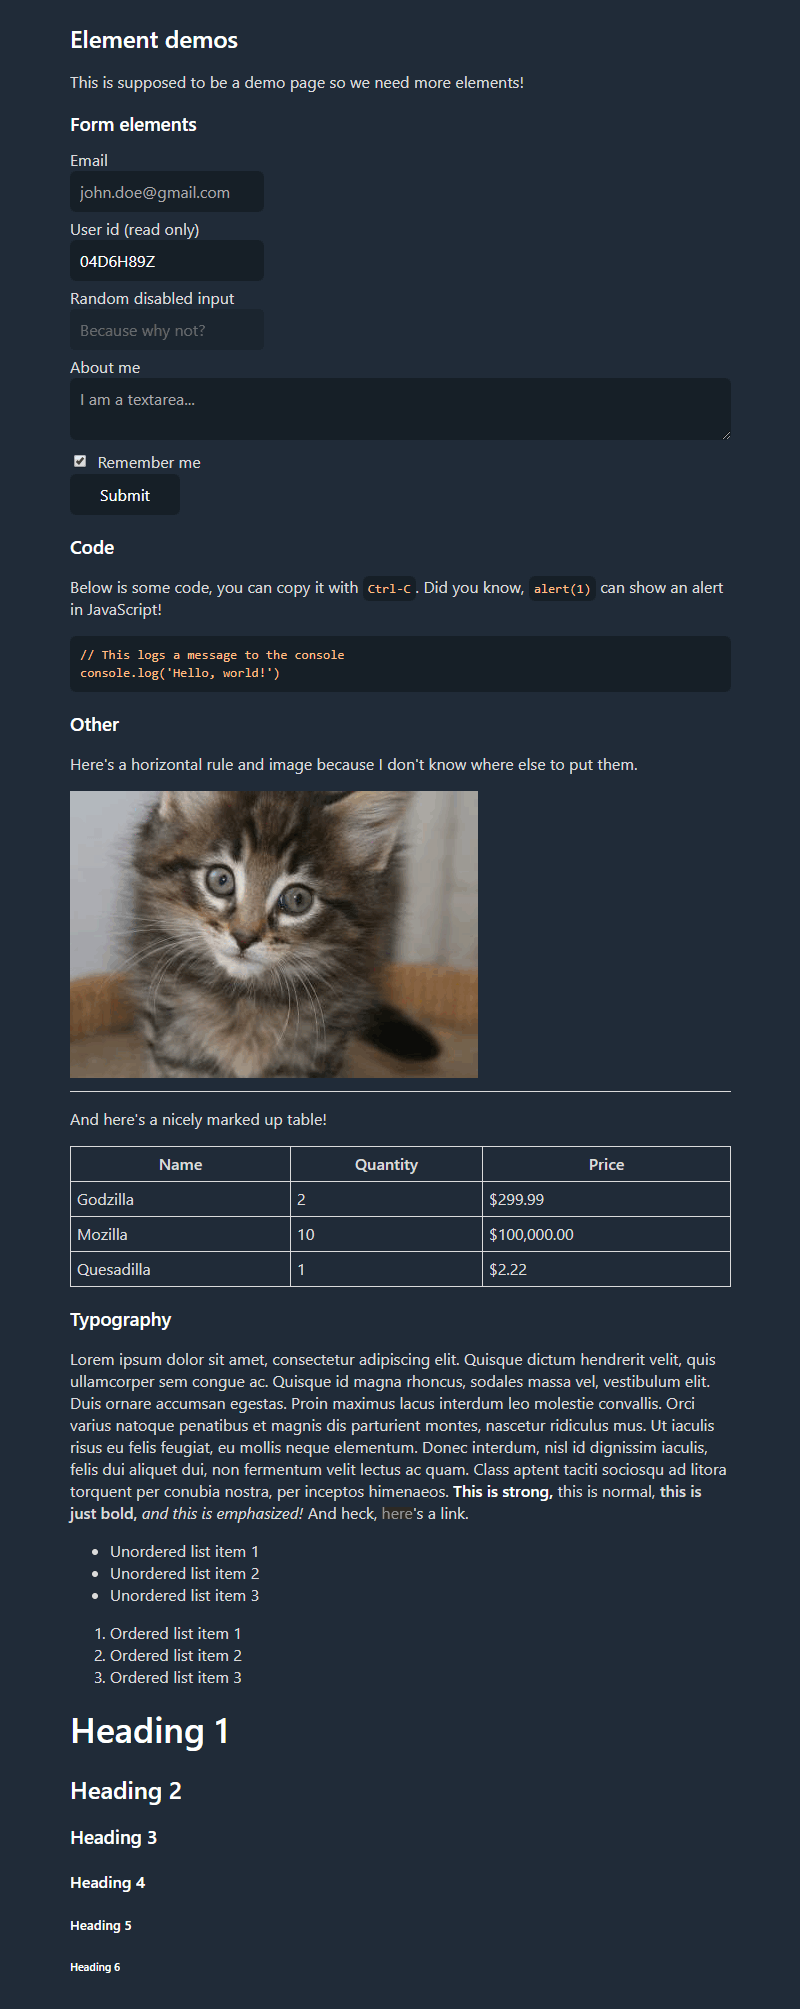
Task: Click the console.log code block
Action: click(x=400, y=664)
